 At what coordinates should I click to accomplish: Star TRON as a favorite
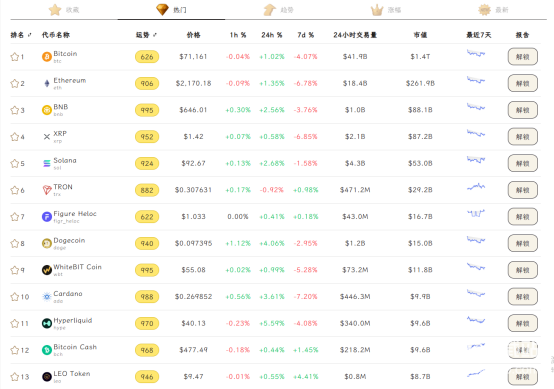[14, 190]
